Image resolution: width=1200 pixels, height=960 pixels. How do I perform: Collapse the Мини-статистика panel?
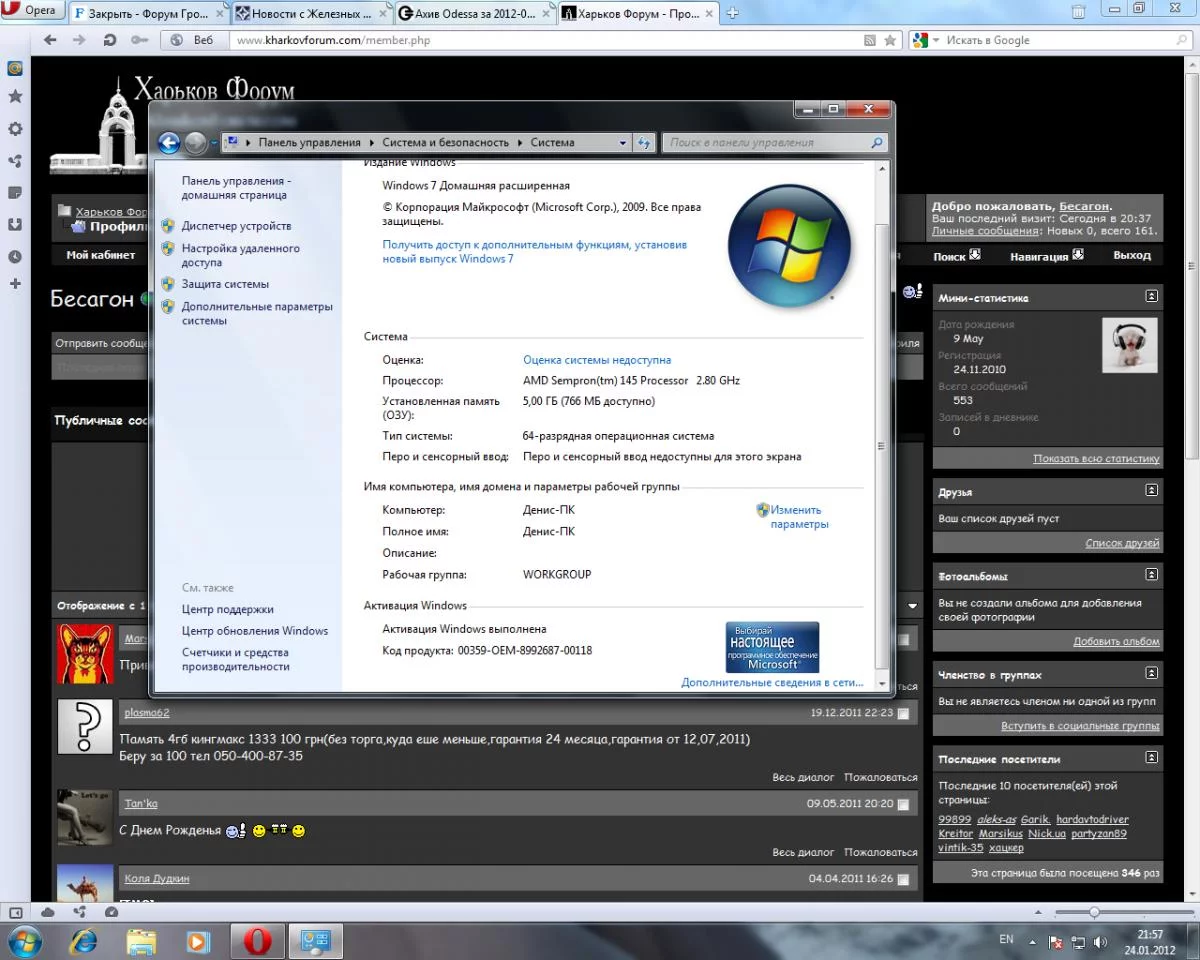click(x=1151, y=297)
